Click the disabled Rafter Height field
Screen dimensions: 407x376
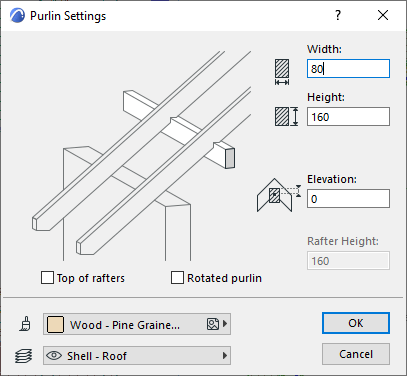(x=348, y=261)
